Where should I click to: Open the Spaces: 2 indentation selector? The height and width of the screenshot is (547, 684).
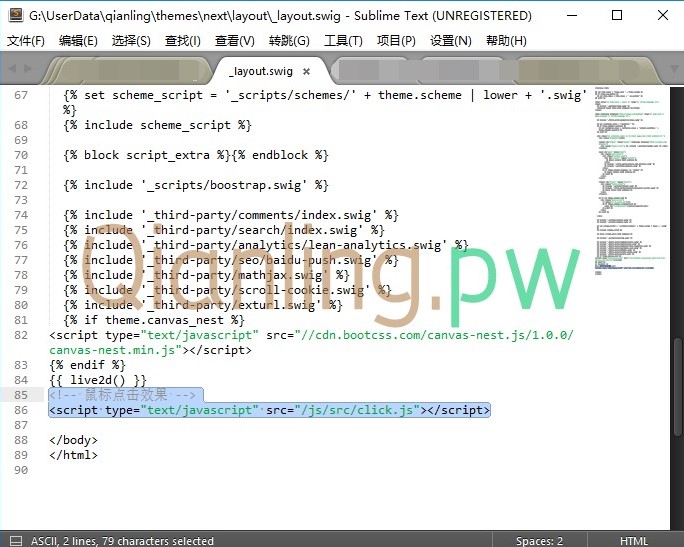click(539, 541)
